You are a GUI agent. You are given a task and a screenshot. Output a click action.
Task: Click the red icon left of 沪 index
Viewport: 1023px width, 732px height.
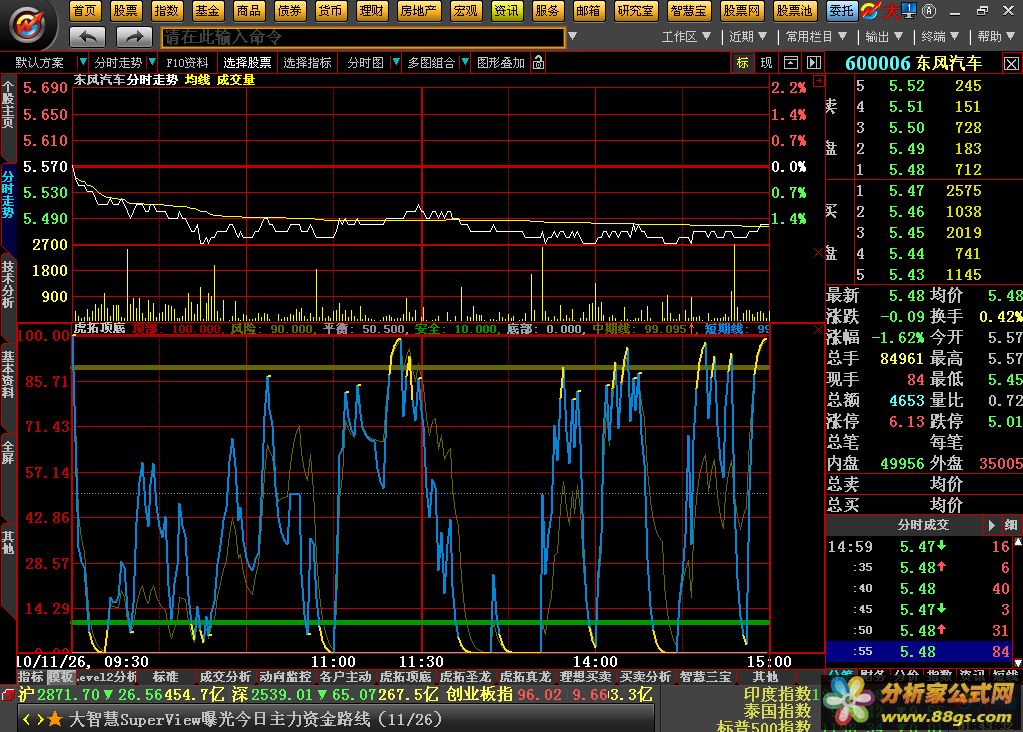[x=8, y=695]
